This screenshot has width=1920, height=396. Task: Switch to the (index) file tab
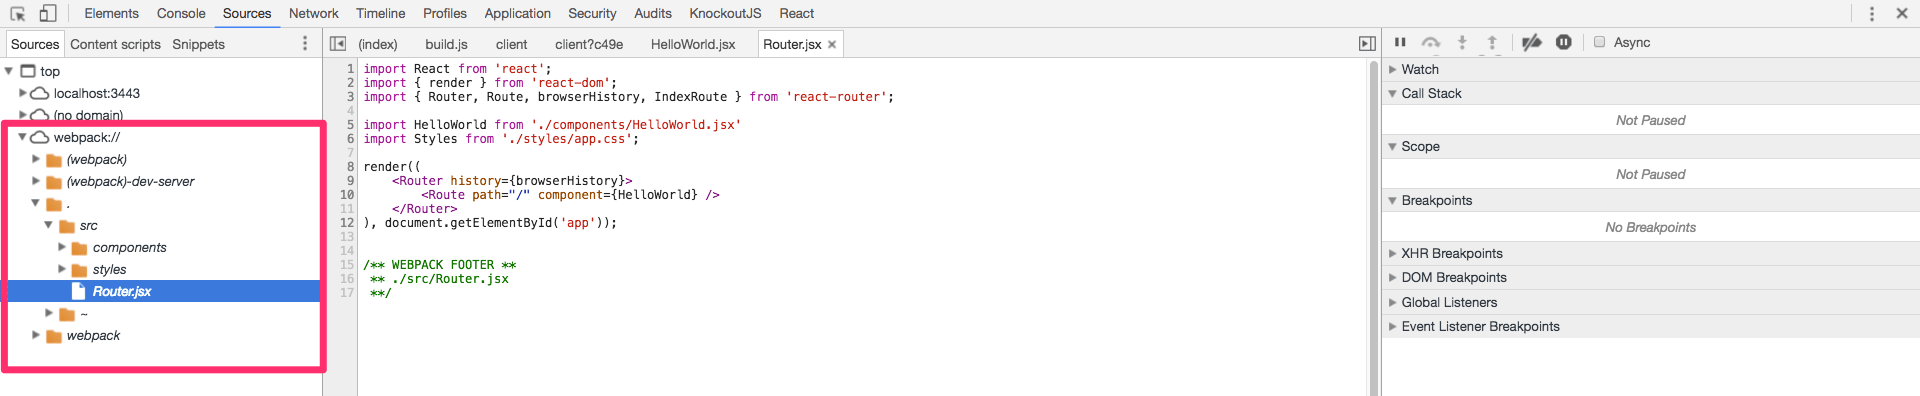coord(378,44)
